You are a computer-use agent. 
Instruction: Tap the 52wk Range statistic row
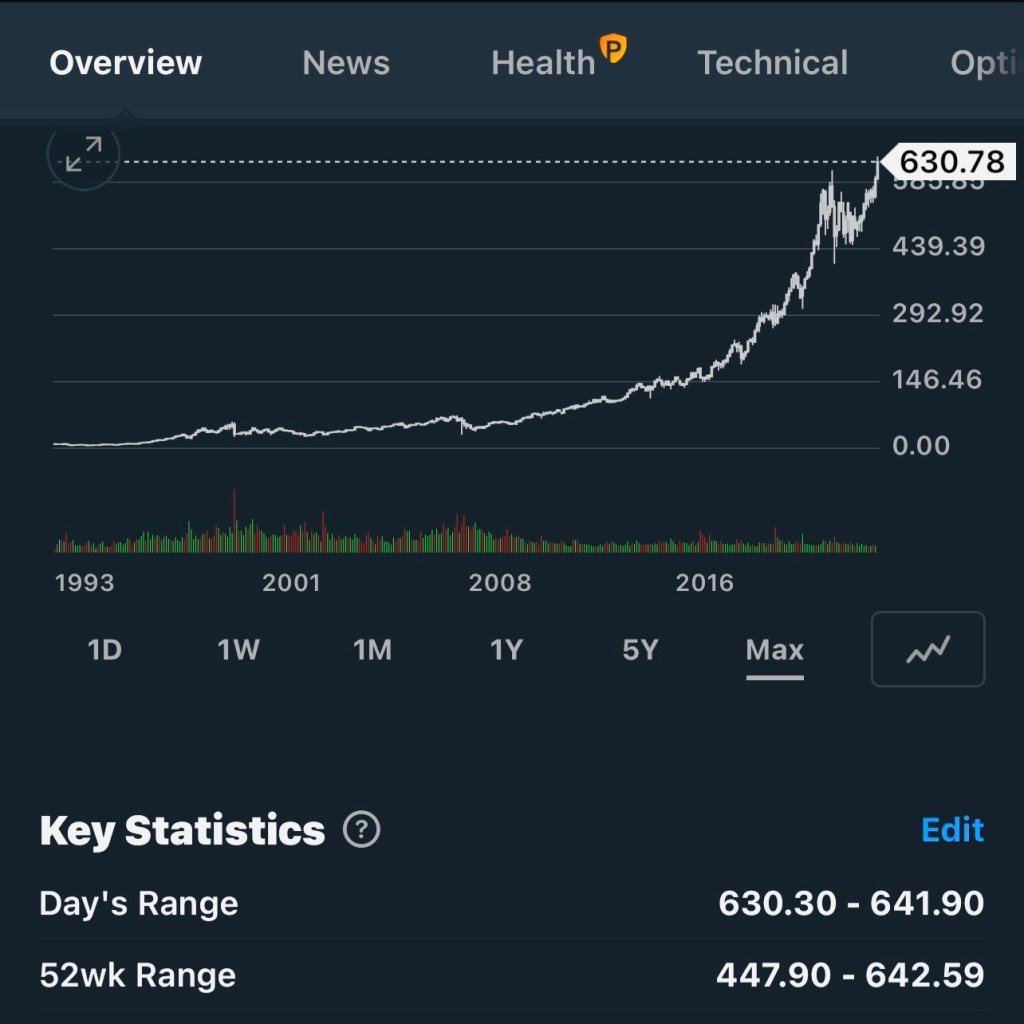point(512,975)
